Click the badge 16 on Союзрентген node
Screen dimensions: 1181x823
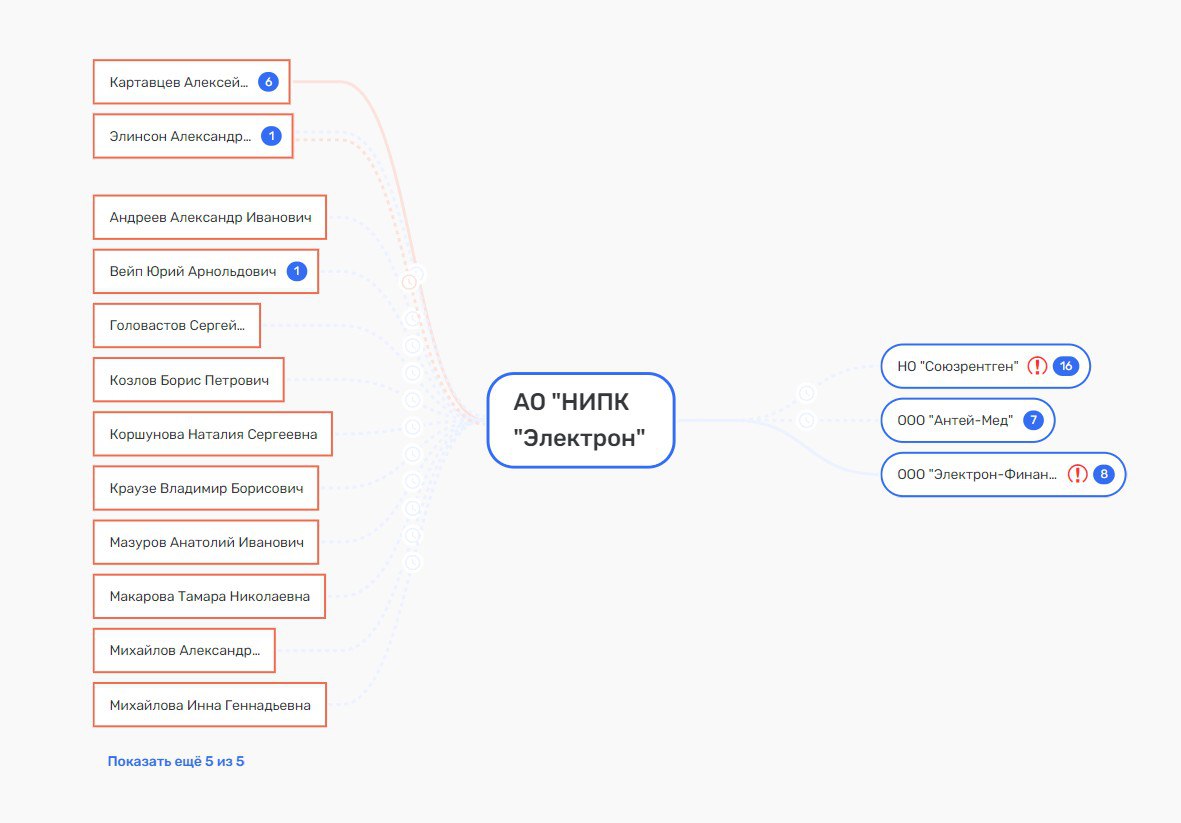[x=1066, y=366]
